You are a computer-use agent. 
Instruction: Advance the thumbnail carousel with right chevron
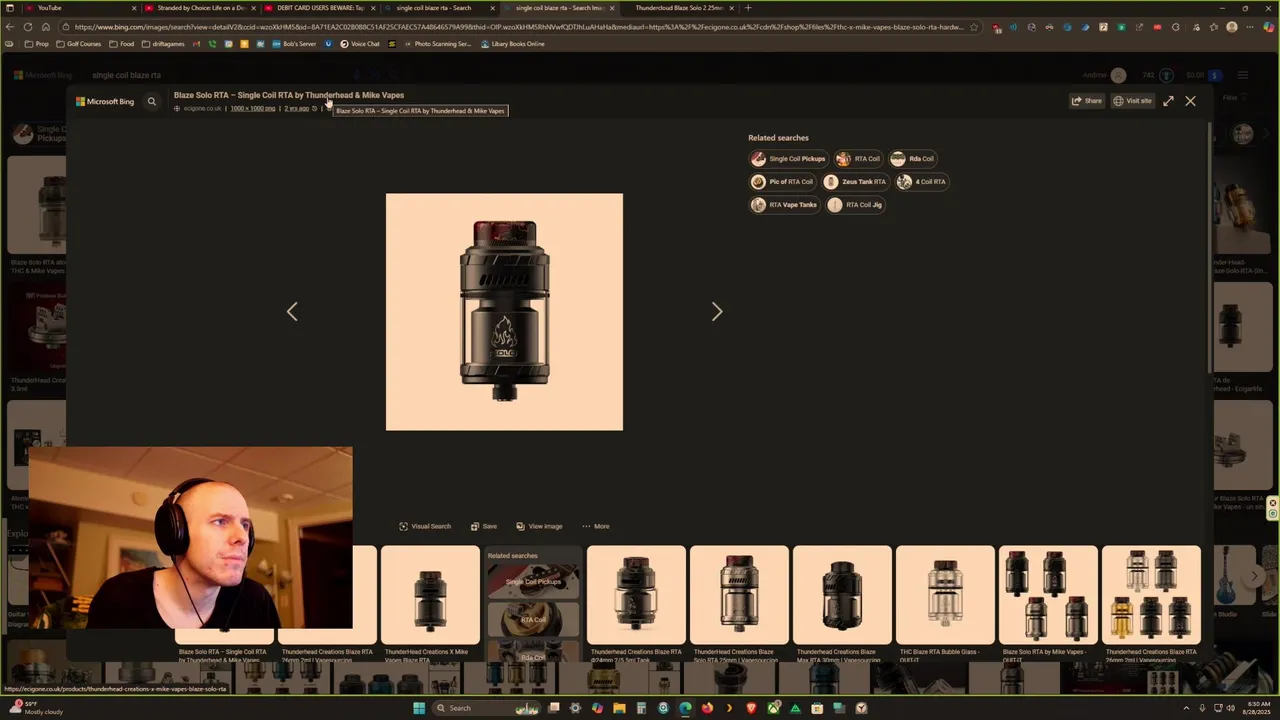tap(1254, 576)
